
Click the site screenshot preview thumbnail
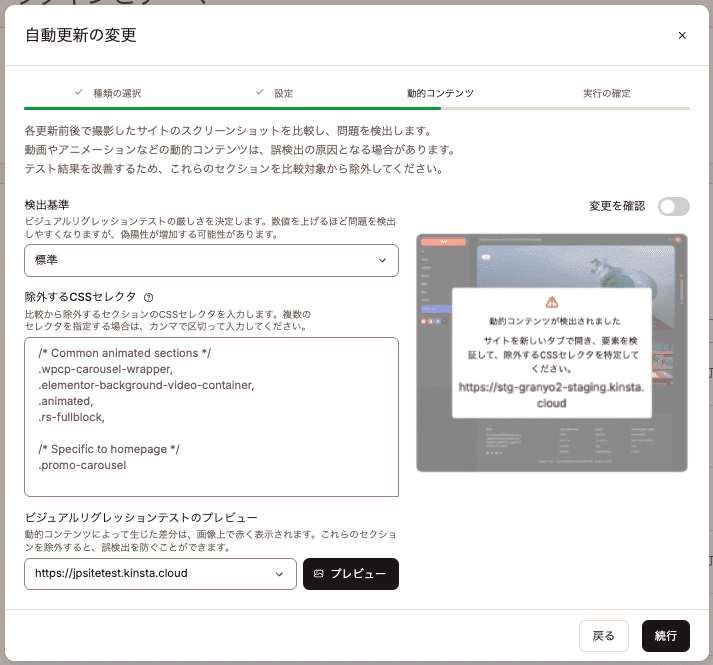click(552, 353)
